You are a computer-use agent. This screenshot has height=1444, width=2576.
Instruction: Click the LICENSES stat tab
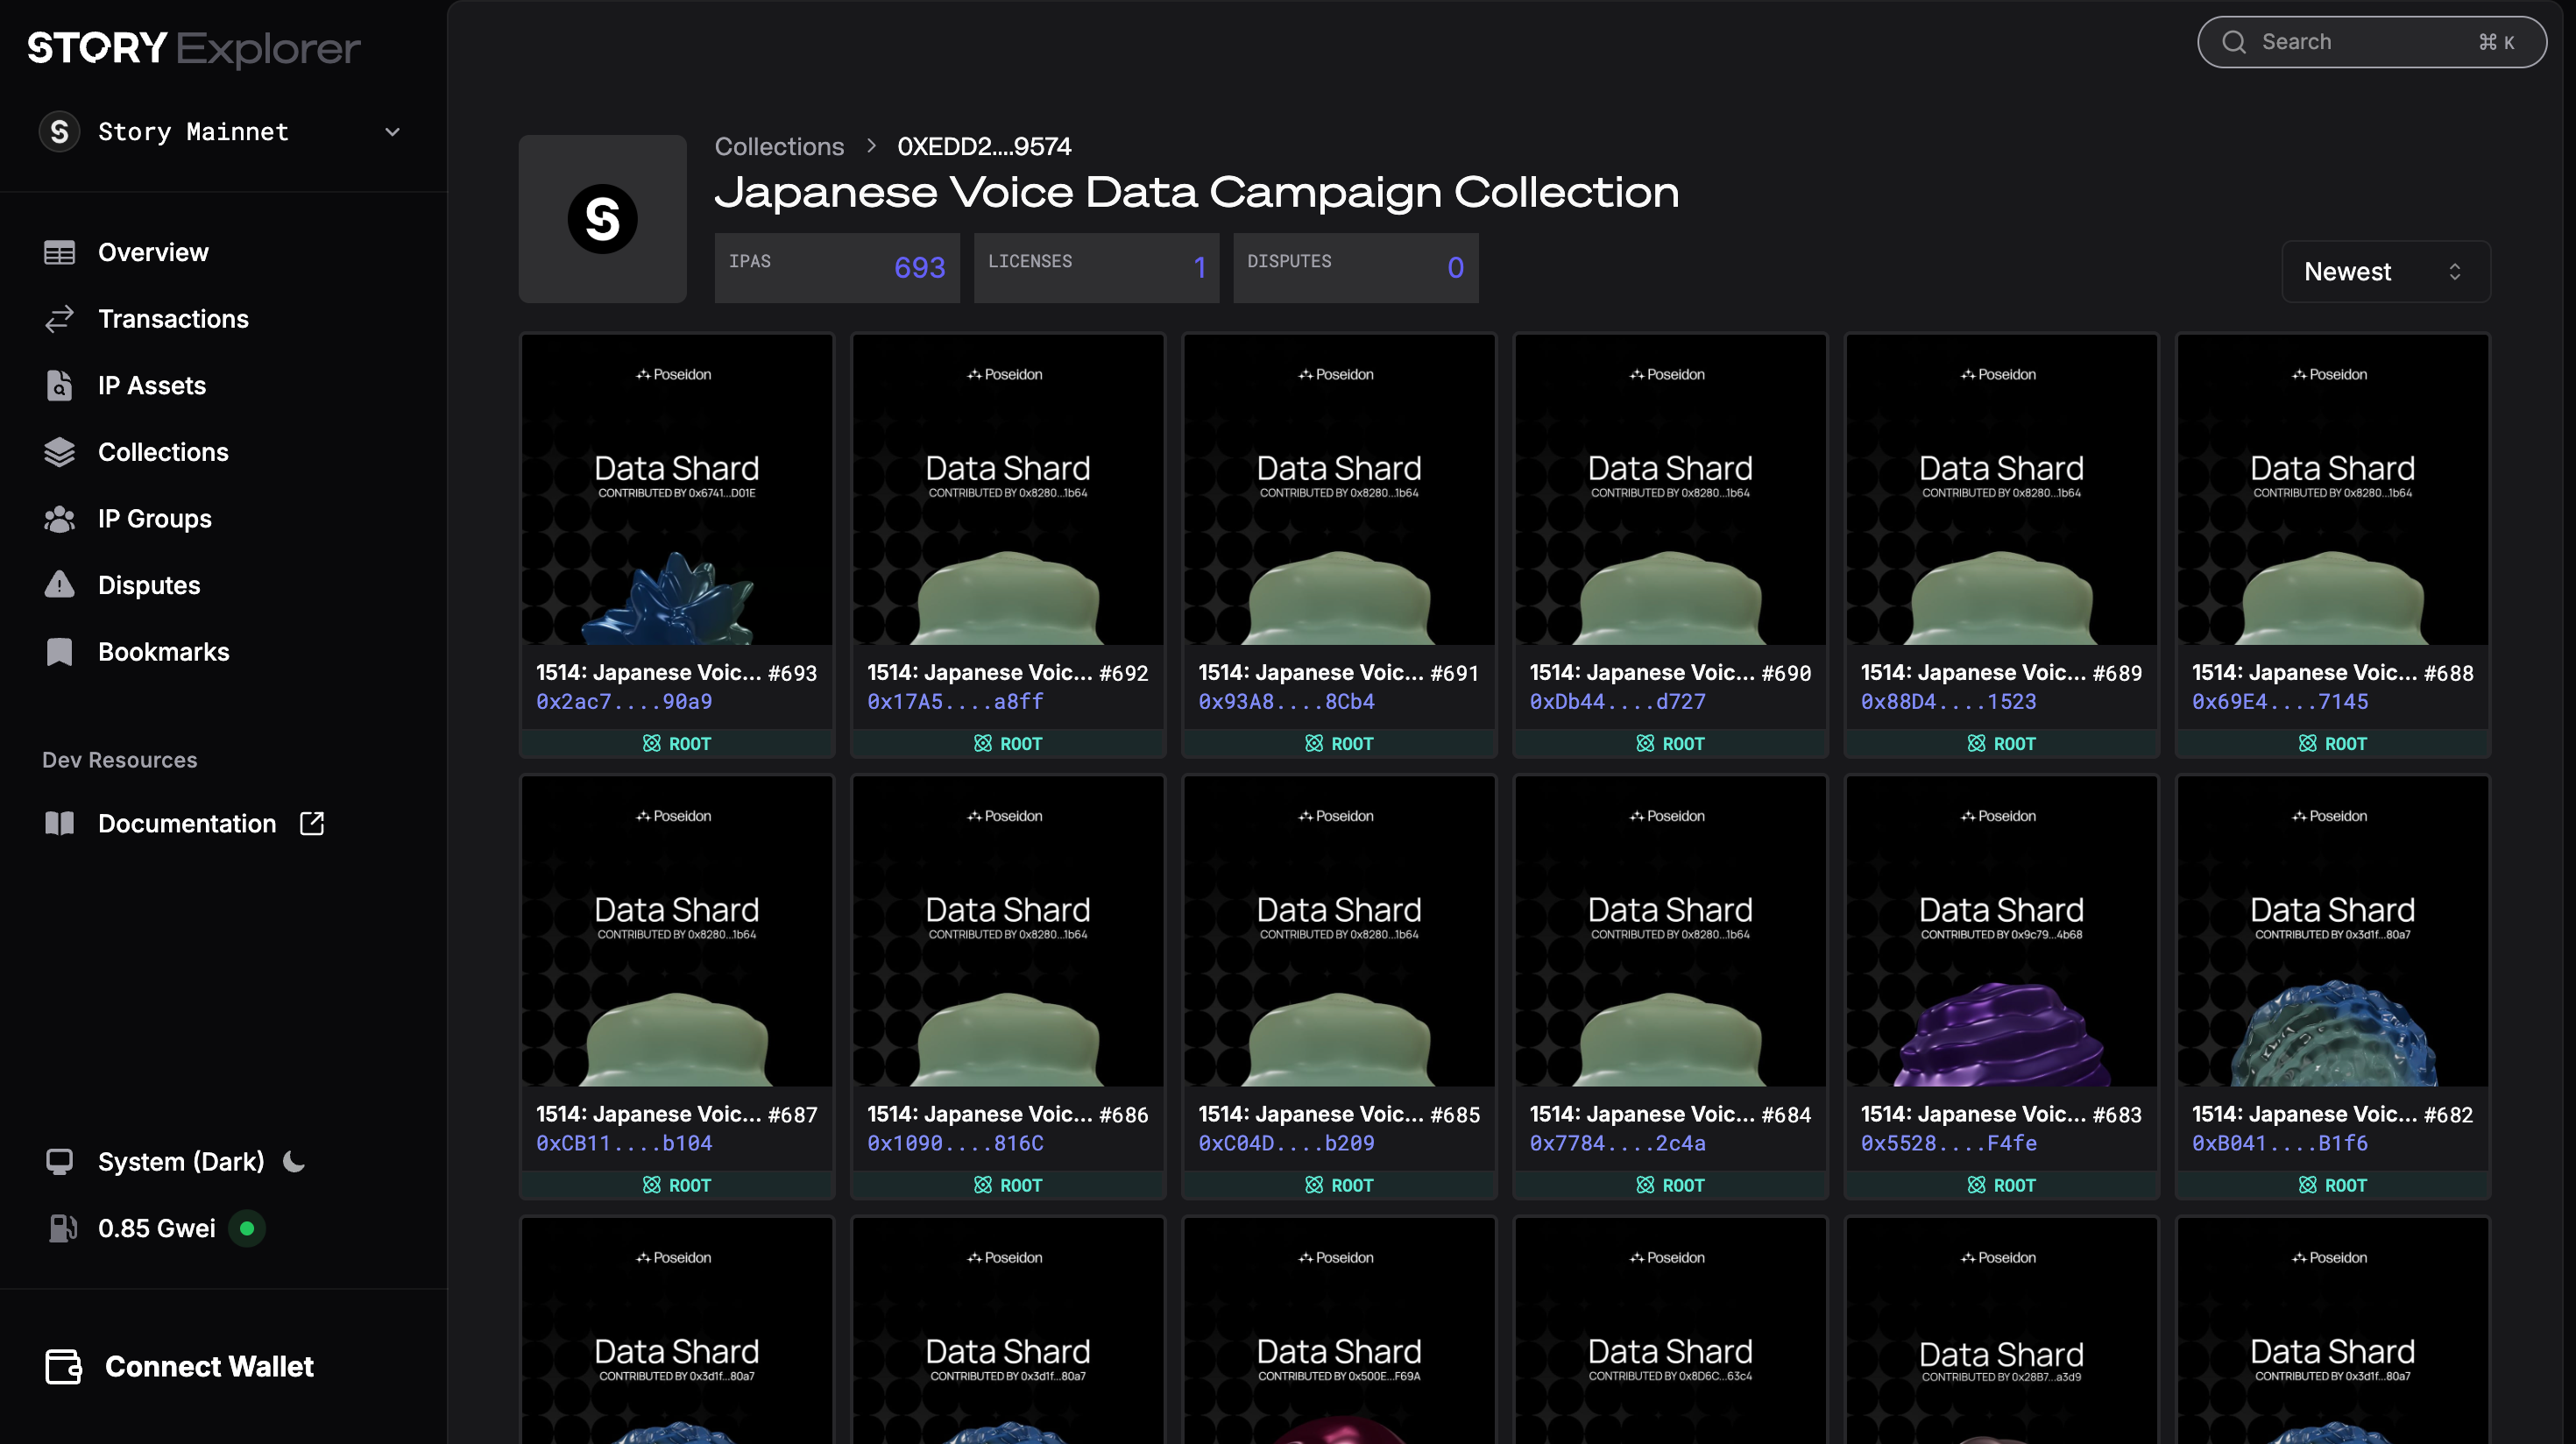[x=1095, y=267]
